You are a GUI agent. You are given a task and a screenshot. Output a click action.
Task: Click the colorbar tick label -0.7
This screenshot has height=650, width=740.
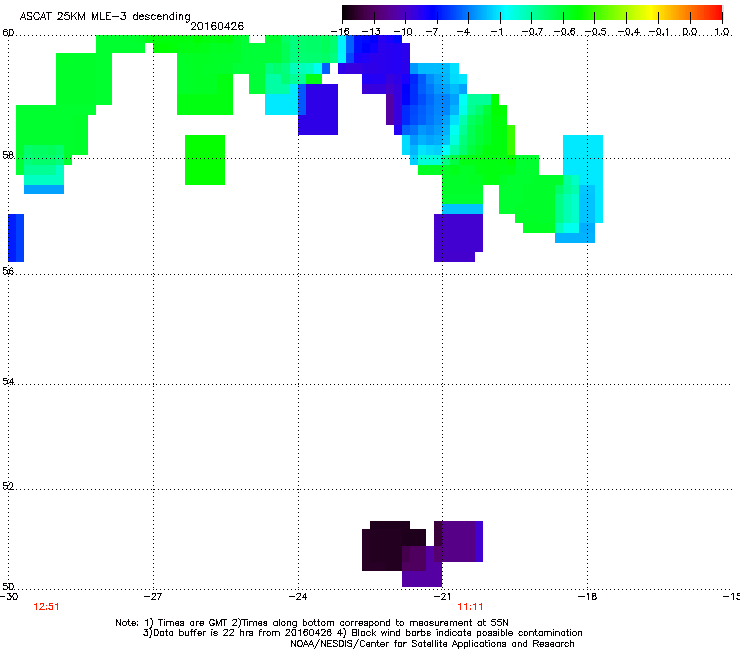click(532, 32)
